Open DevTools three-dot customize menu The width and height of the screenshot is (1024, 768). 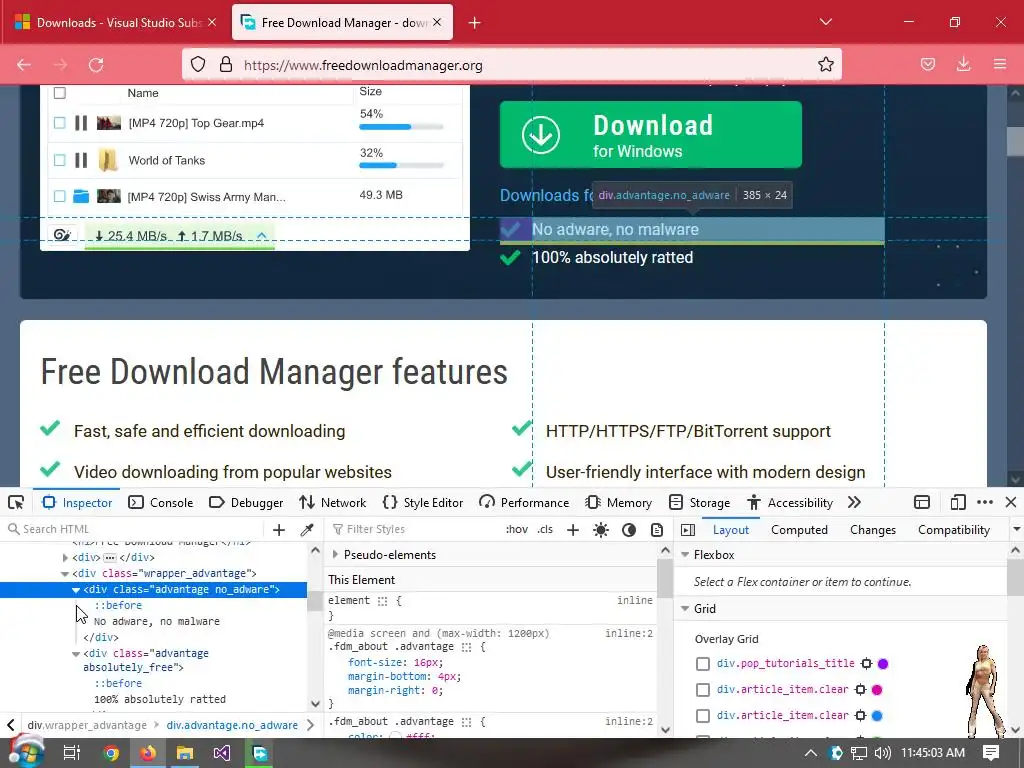point(985,502)
